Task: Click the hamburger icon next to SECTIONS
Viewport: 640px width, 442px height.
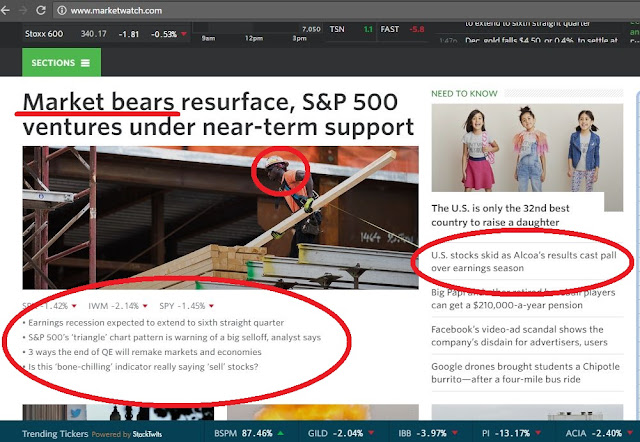Action: click(x=85, y=63)
